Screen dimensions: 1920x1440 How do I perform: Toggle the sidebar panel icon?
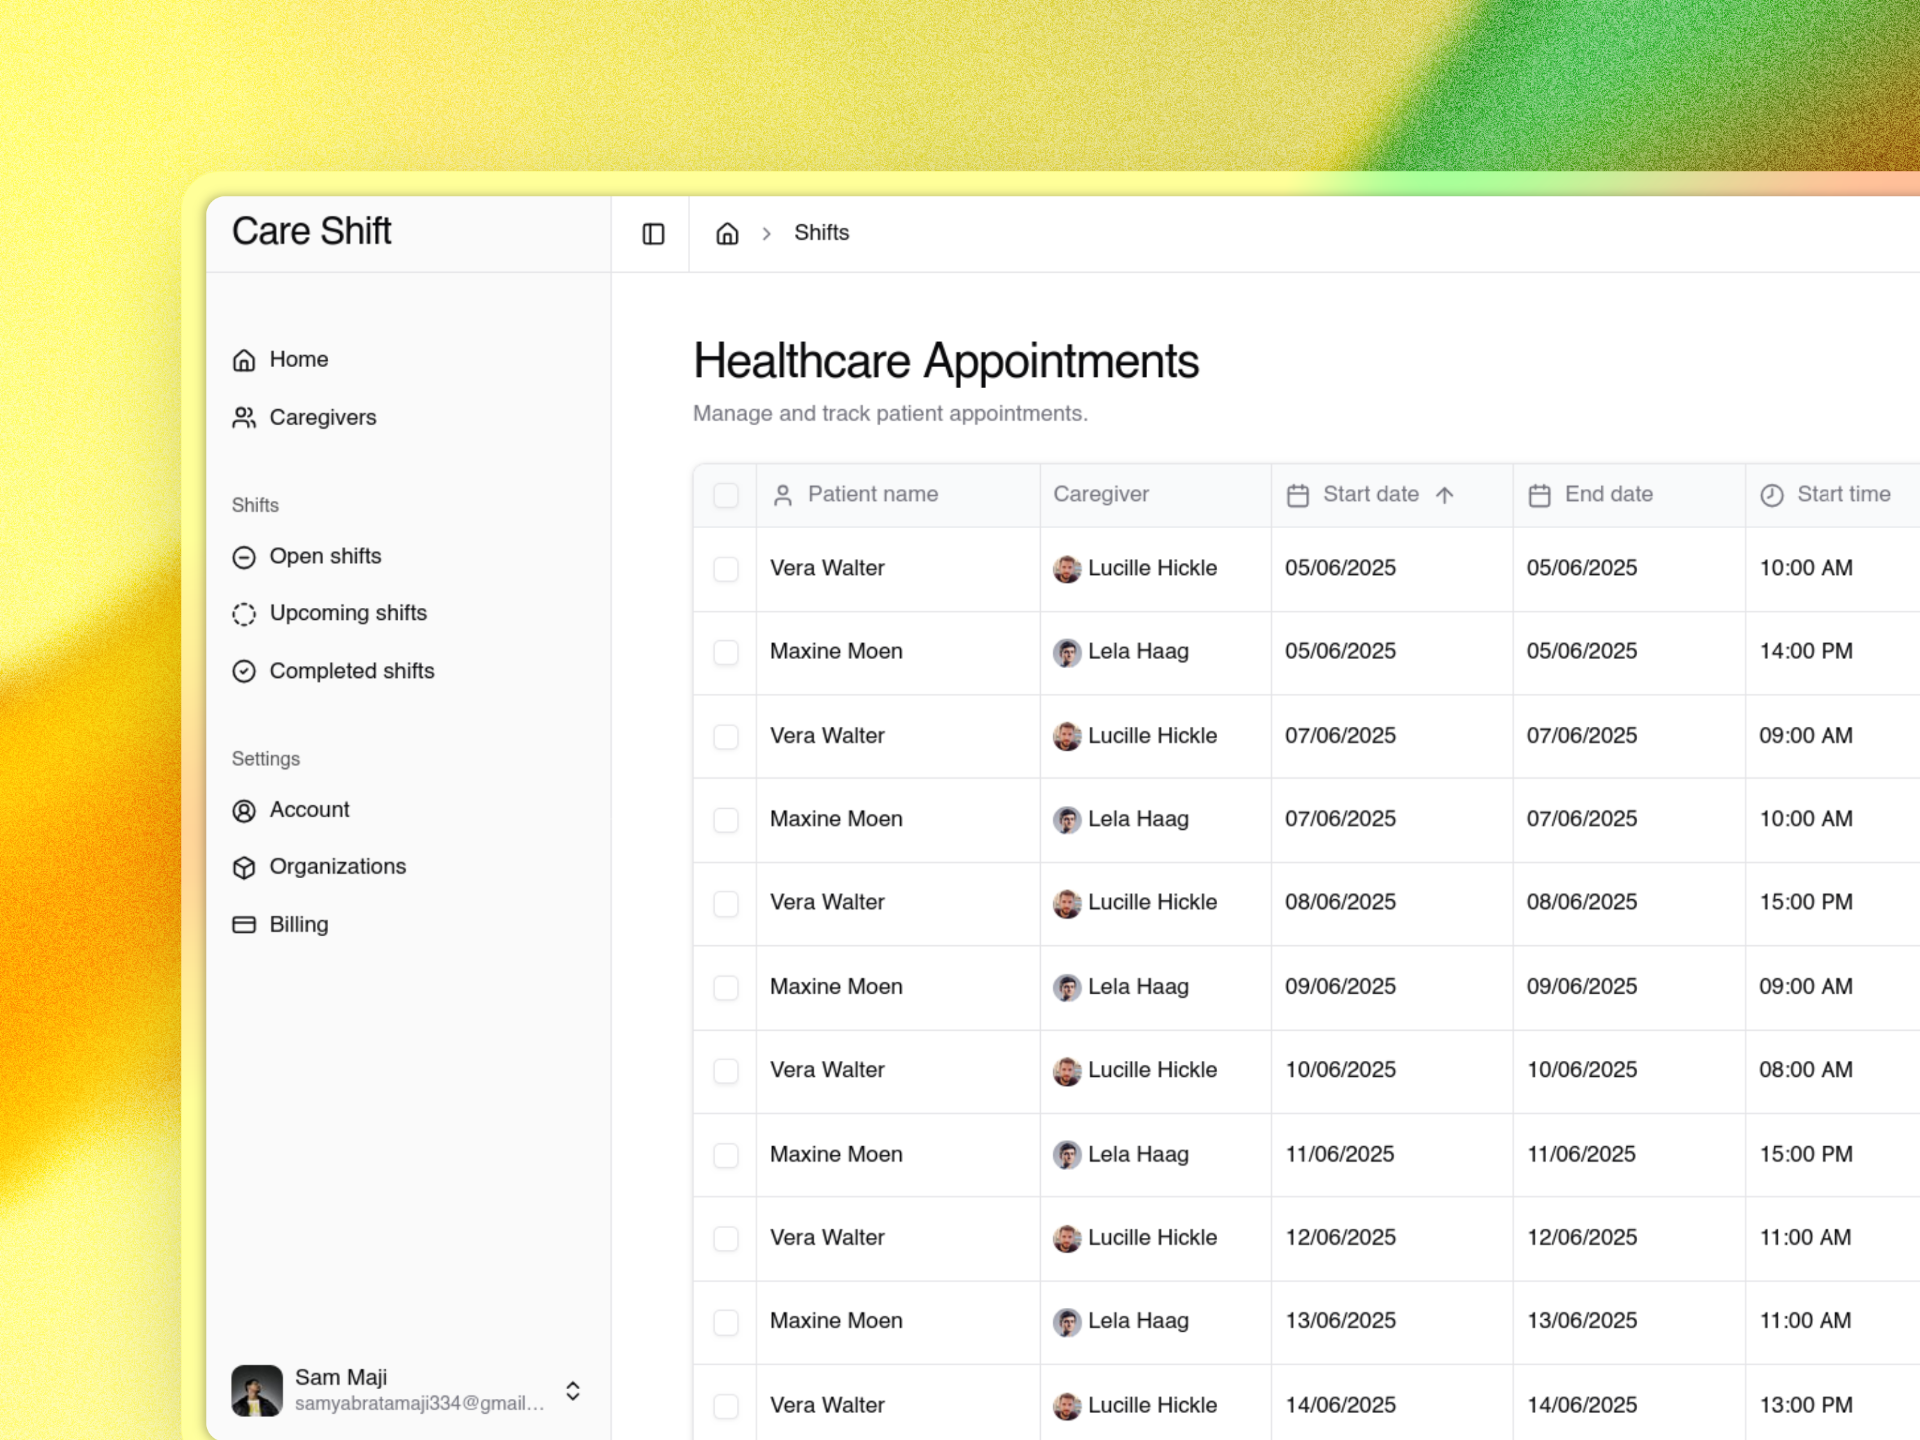tap(653, 234)
